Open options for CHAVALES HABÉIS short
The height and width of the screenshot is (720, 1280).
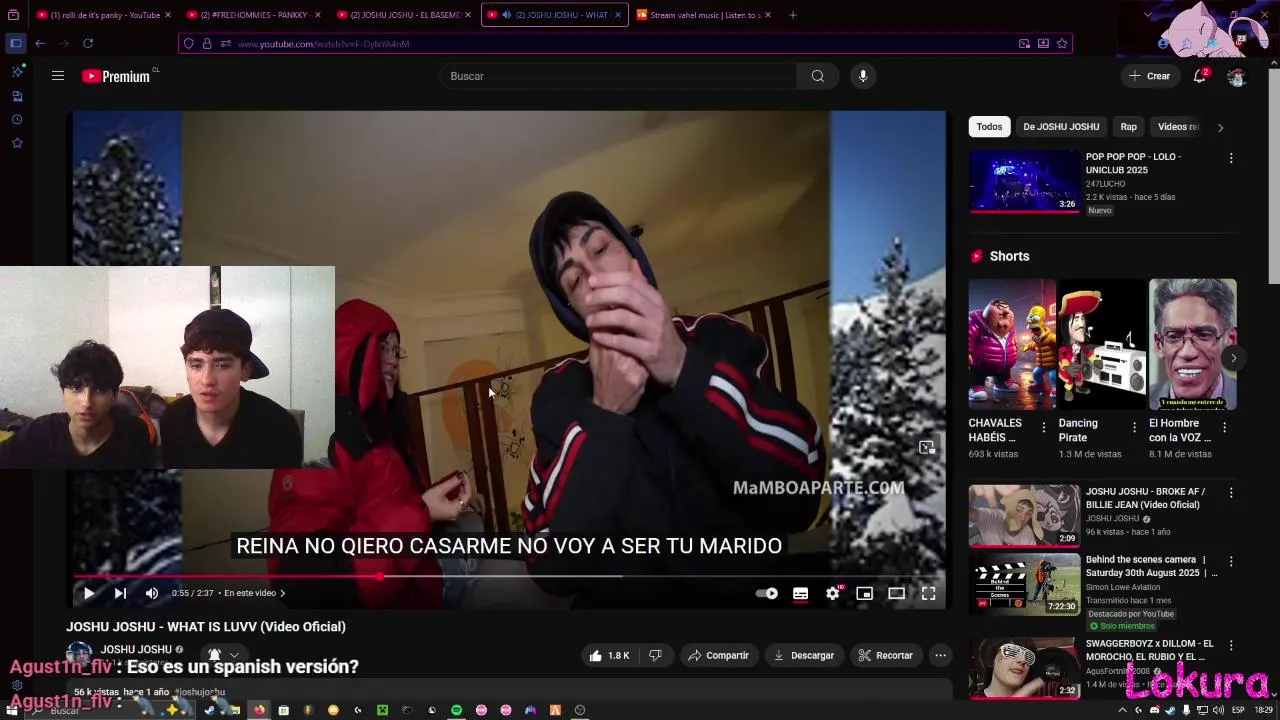1044,427
